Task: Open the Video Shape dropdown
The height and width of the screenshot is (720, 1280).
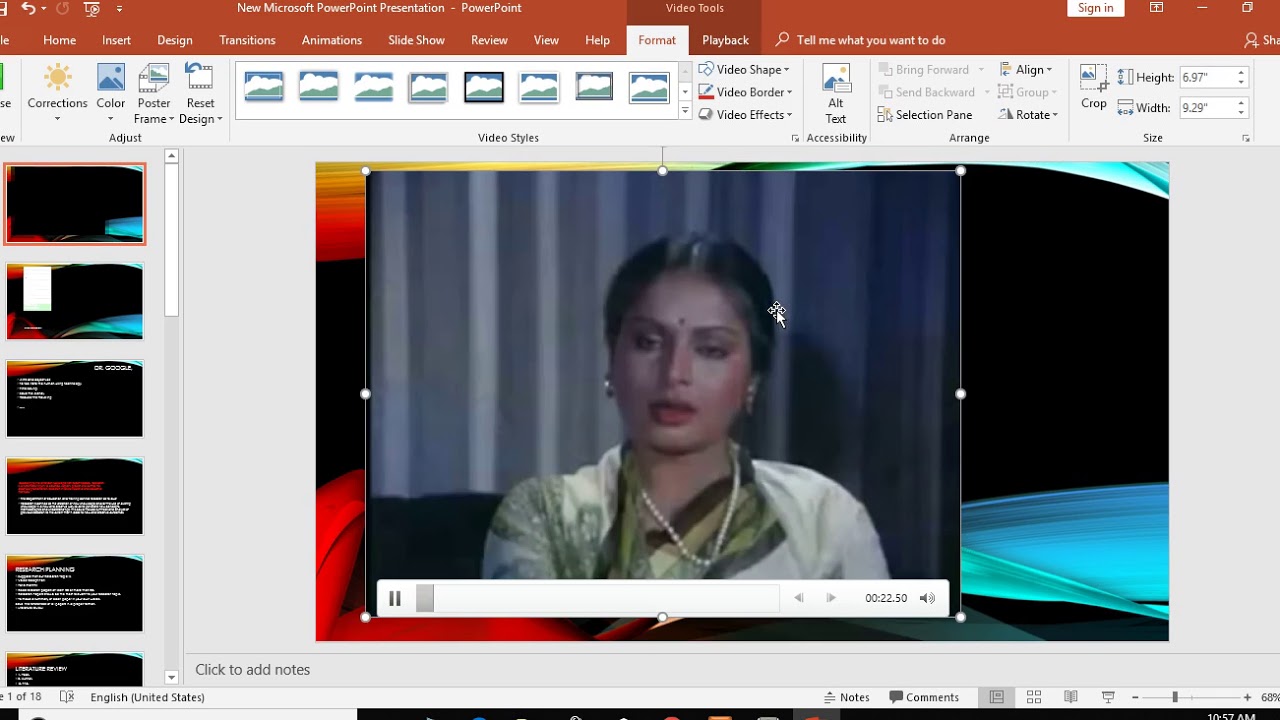Action: (x=744, y=69)
